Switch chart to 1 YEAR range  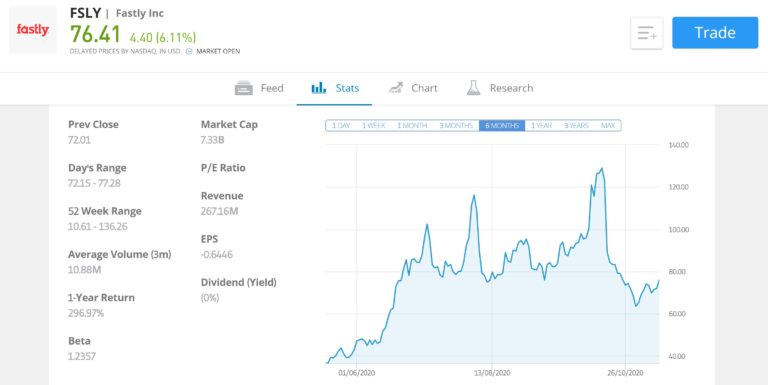(x=541, y=126)
